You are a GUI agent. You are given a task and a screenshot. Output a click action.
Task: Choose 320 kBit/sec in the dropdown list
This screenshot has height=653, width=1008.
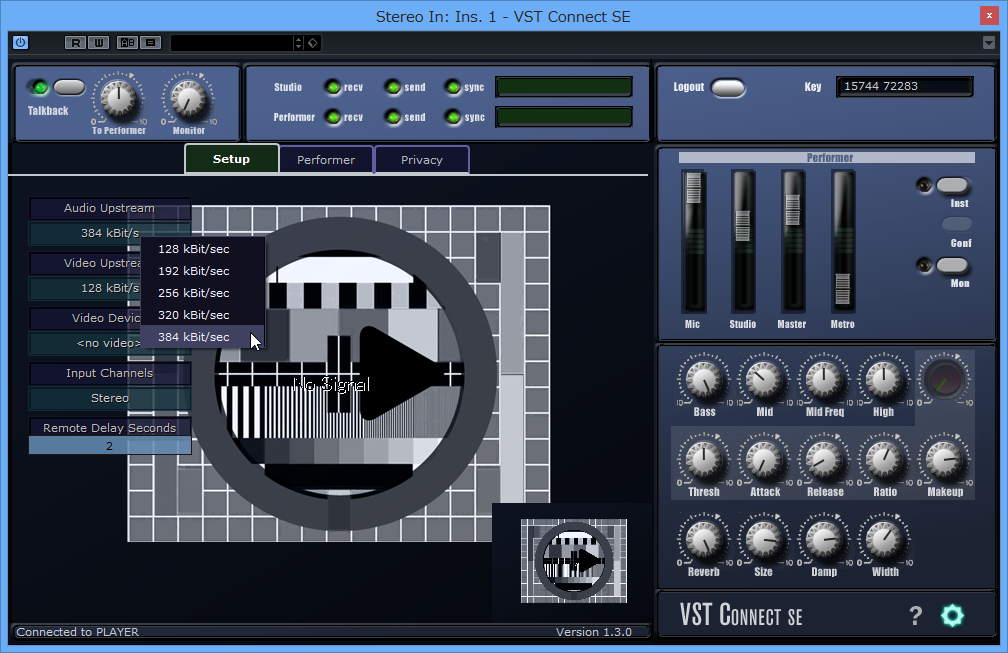[202, 315]
